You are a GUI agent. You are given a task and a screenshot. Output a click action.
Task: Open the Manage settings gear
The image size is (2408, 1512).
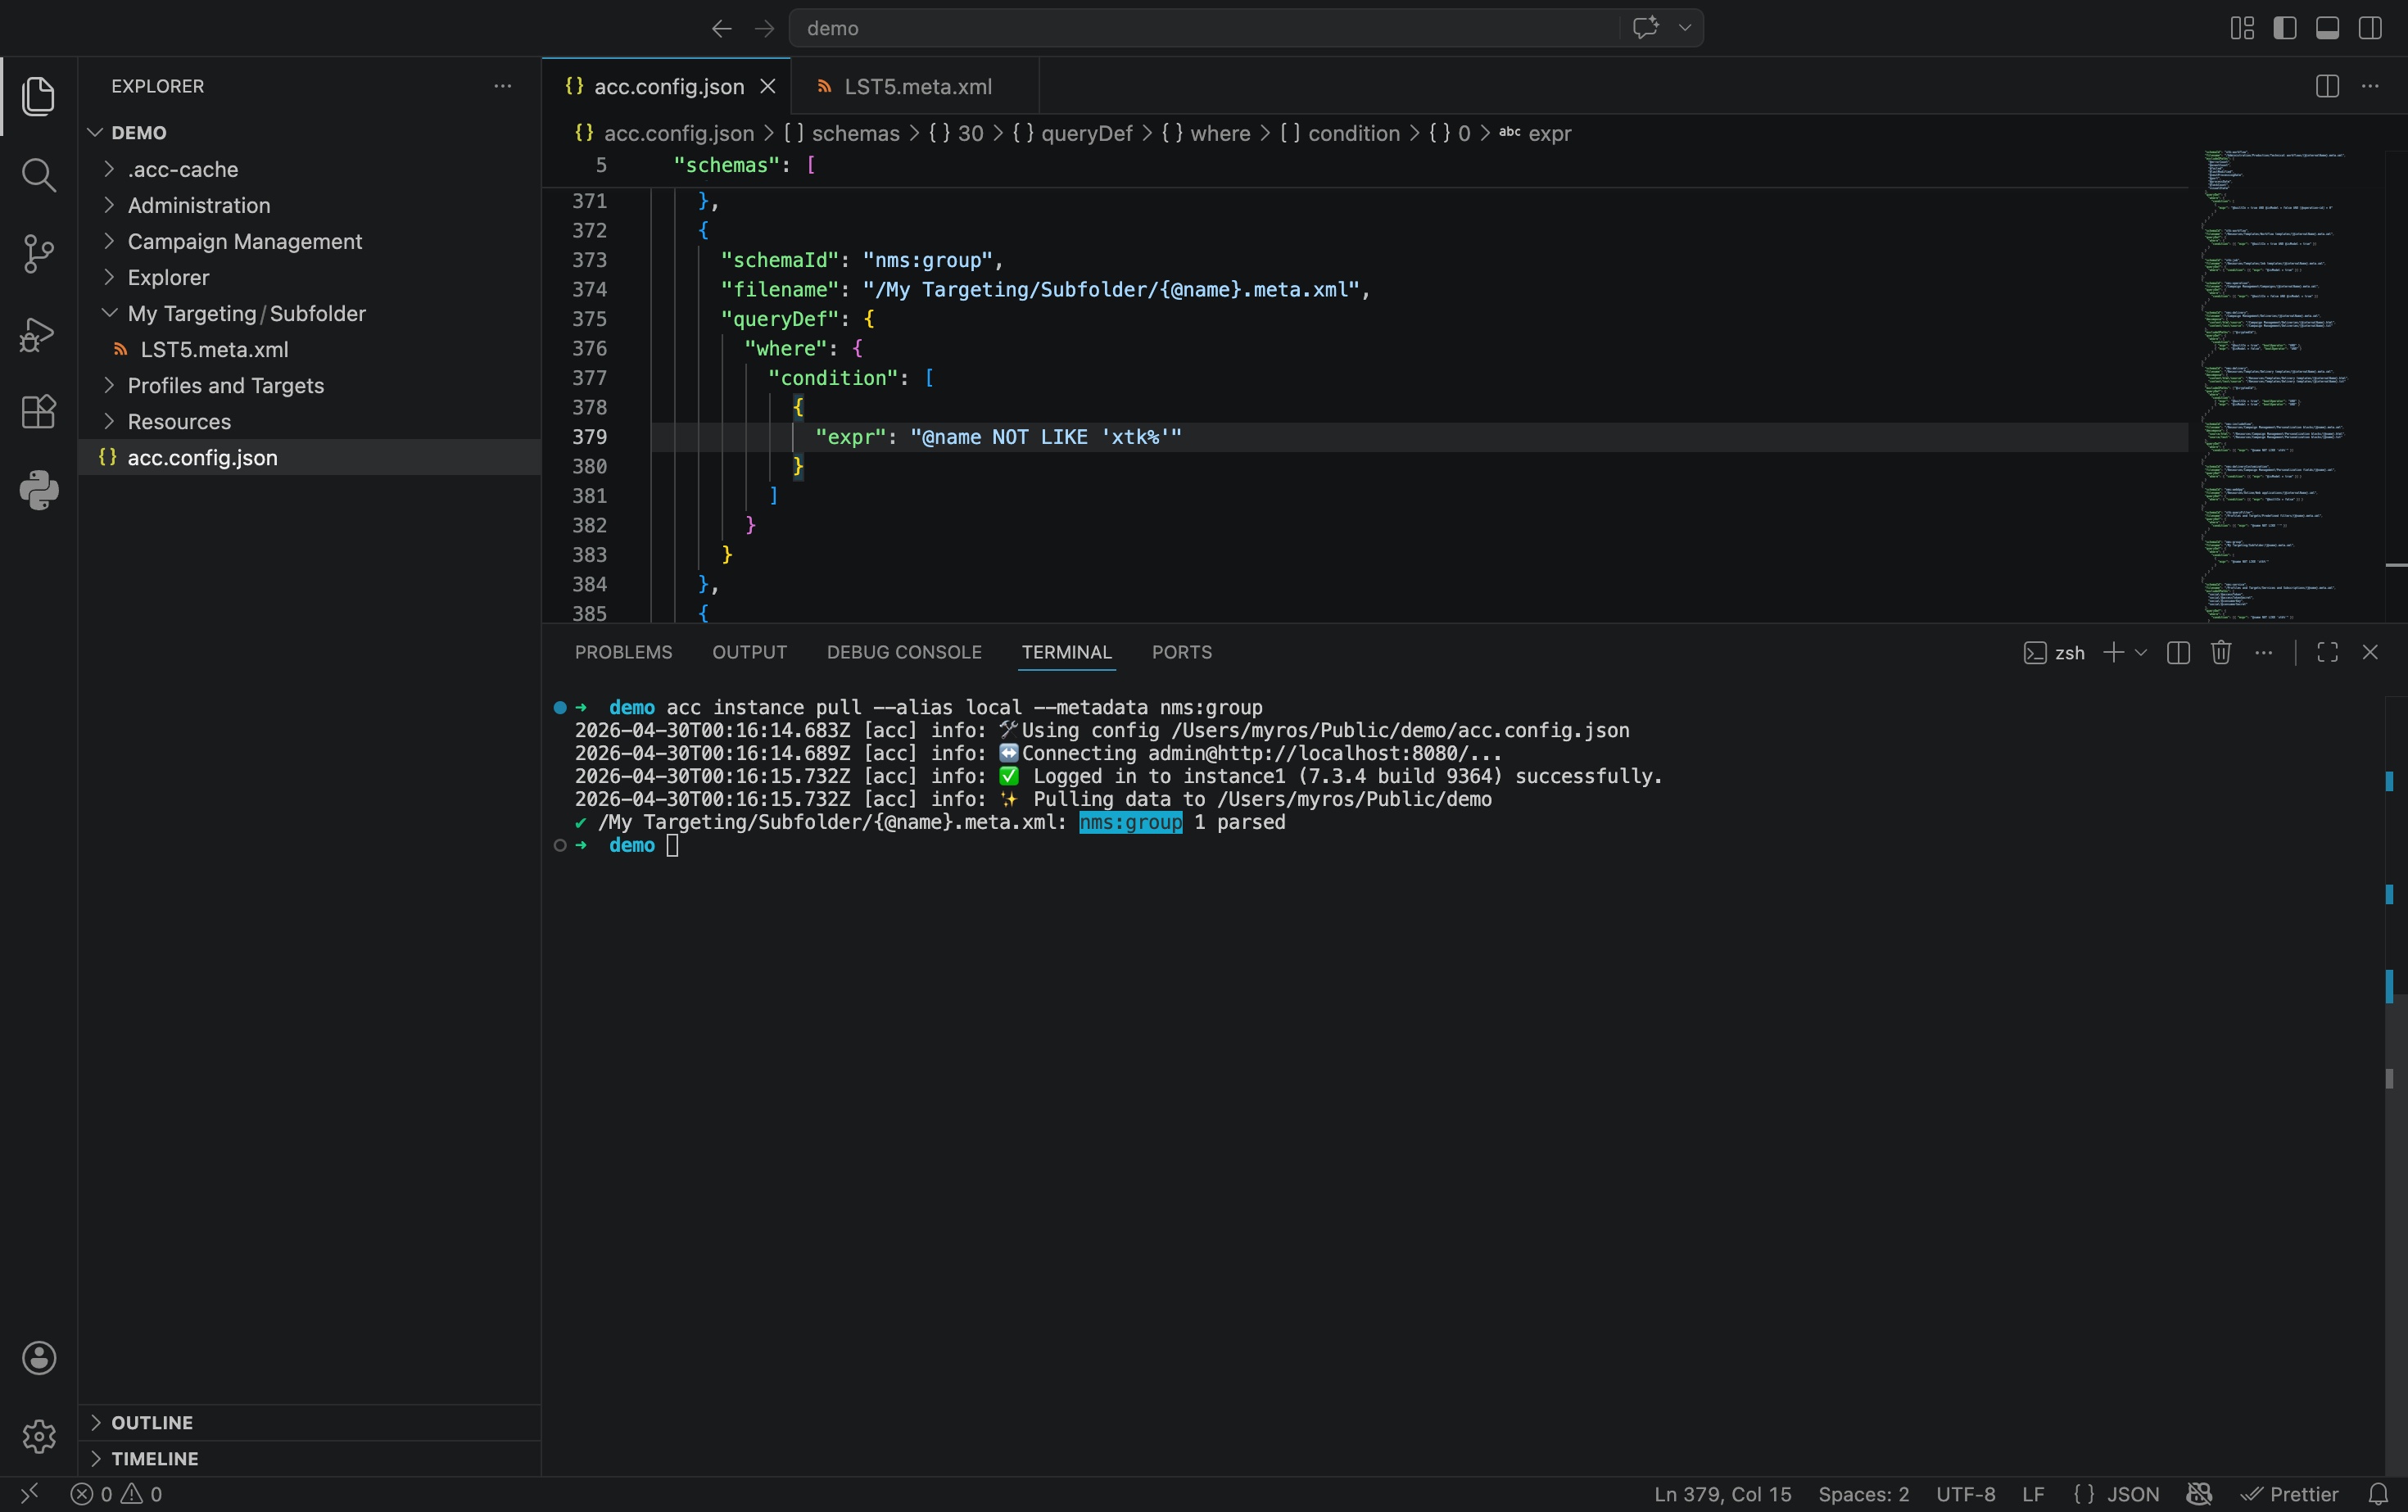[38, 1436]
